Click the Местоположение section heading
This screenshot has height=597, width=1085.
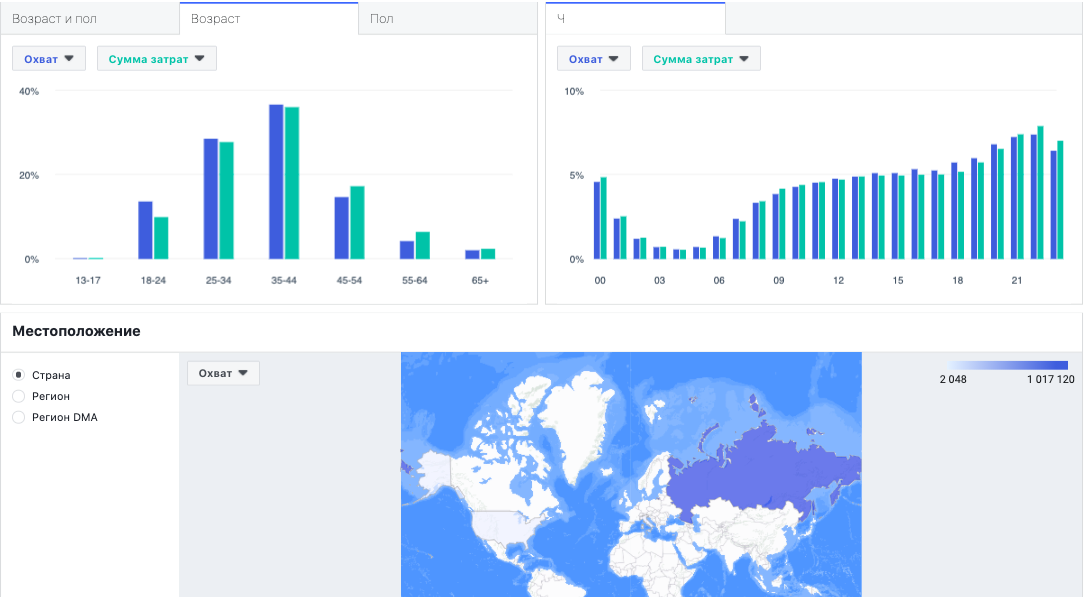(76, 331)
